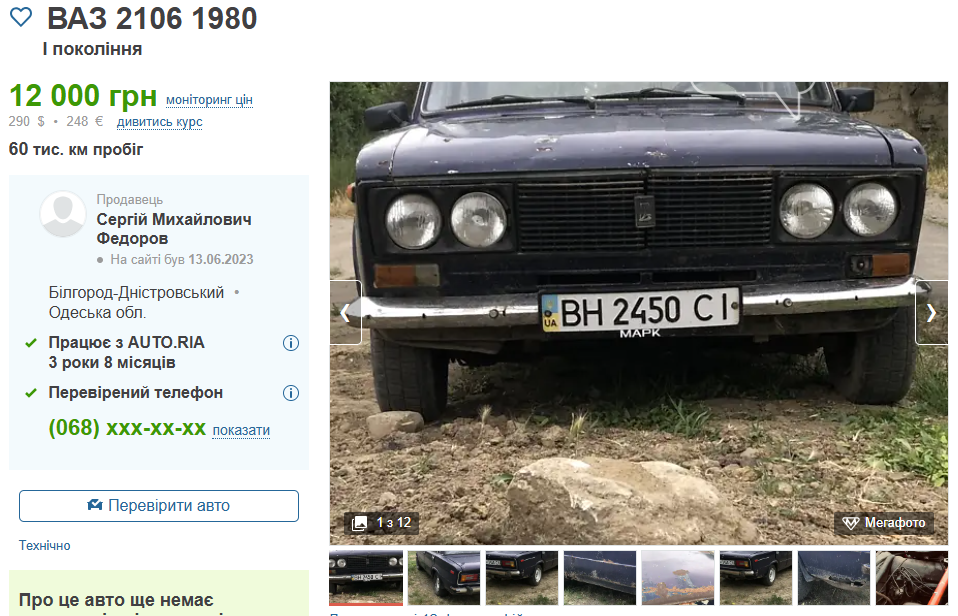The width and height of the screenshot is (958, 616).
Task: Click info icon next to Перевірений телефон
Action: click(291, 393)
